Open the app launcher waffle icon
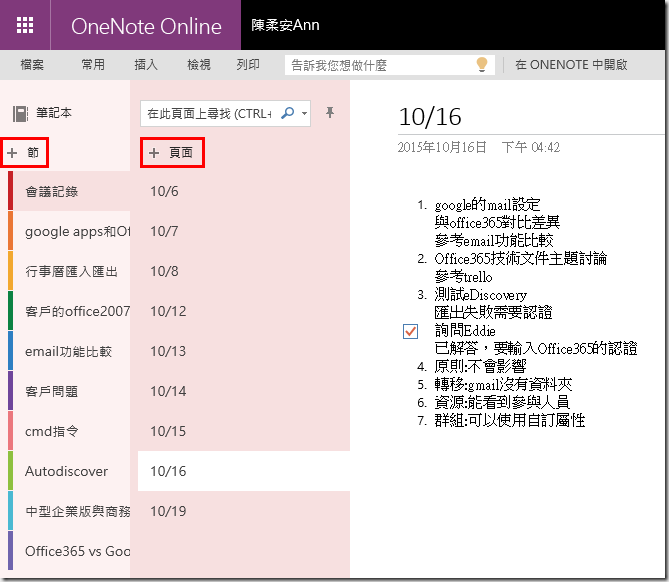669x582 pixels. click(25, 25)
